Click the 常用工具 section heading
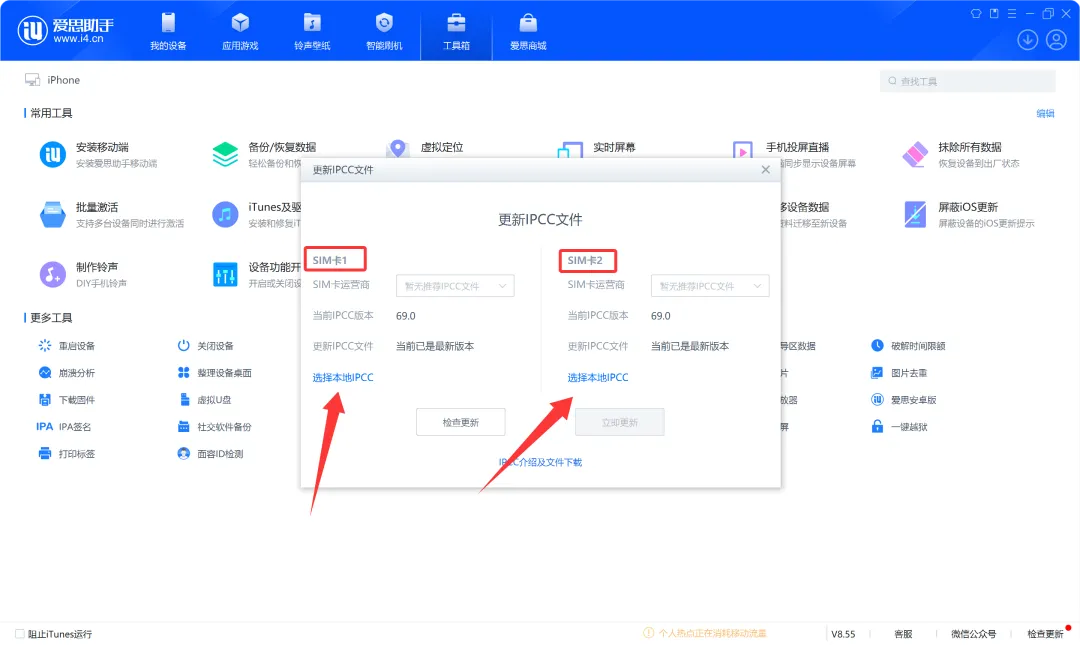 51,113
